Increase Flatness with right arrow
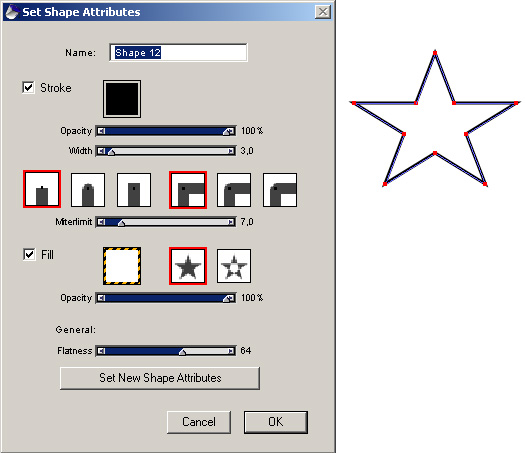The height and width of the screenshot is (453, 525). (231, 351)
